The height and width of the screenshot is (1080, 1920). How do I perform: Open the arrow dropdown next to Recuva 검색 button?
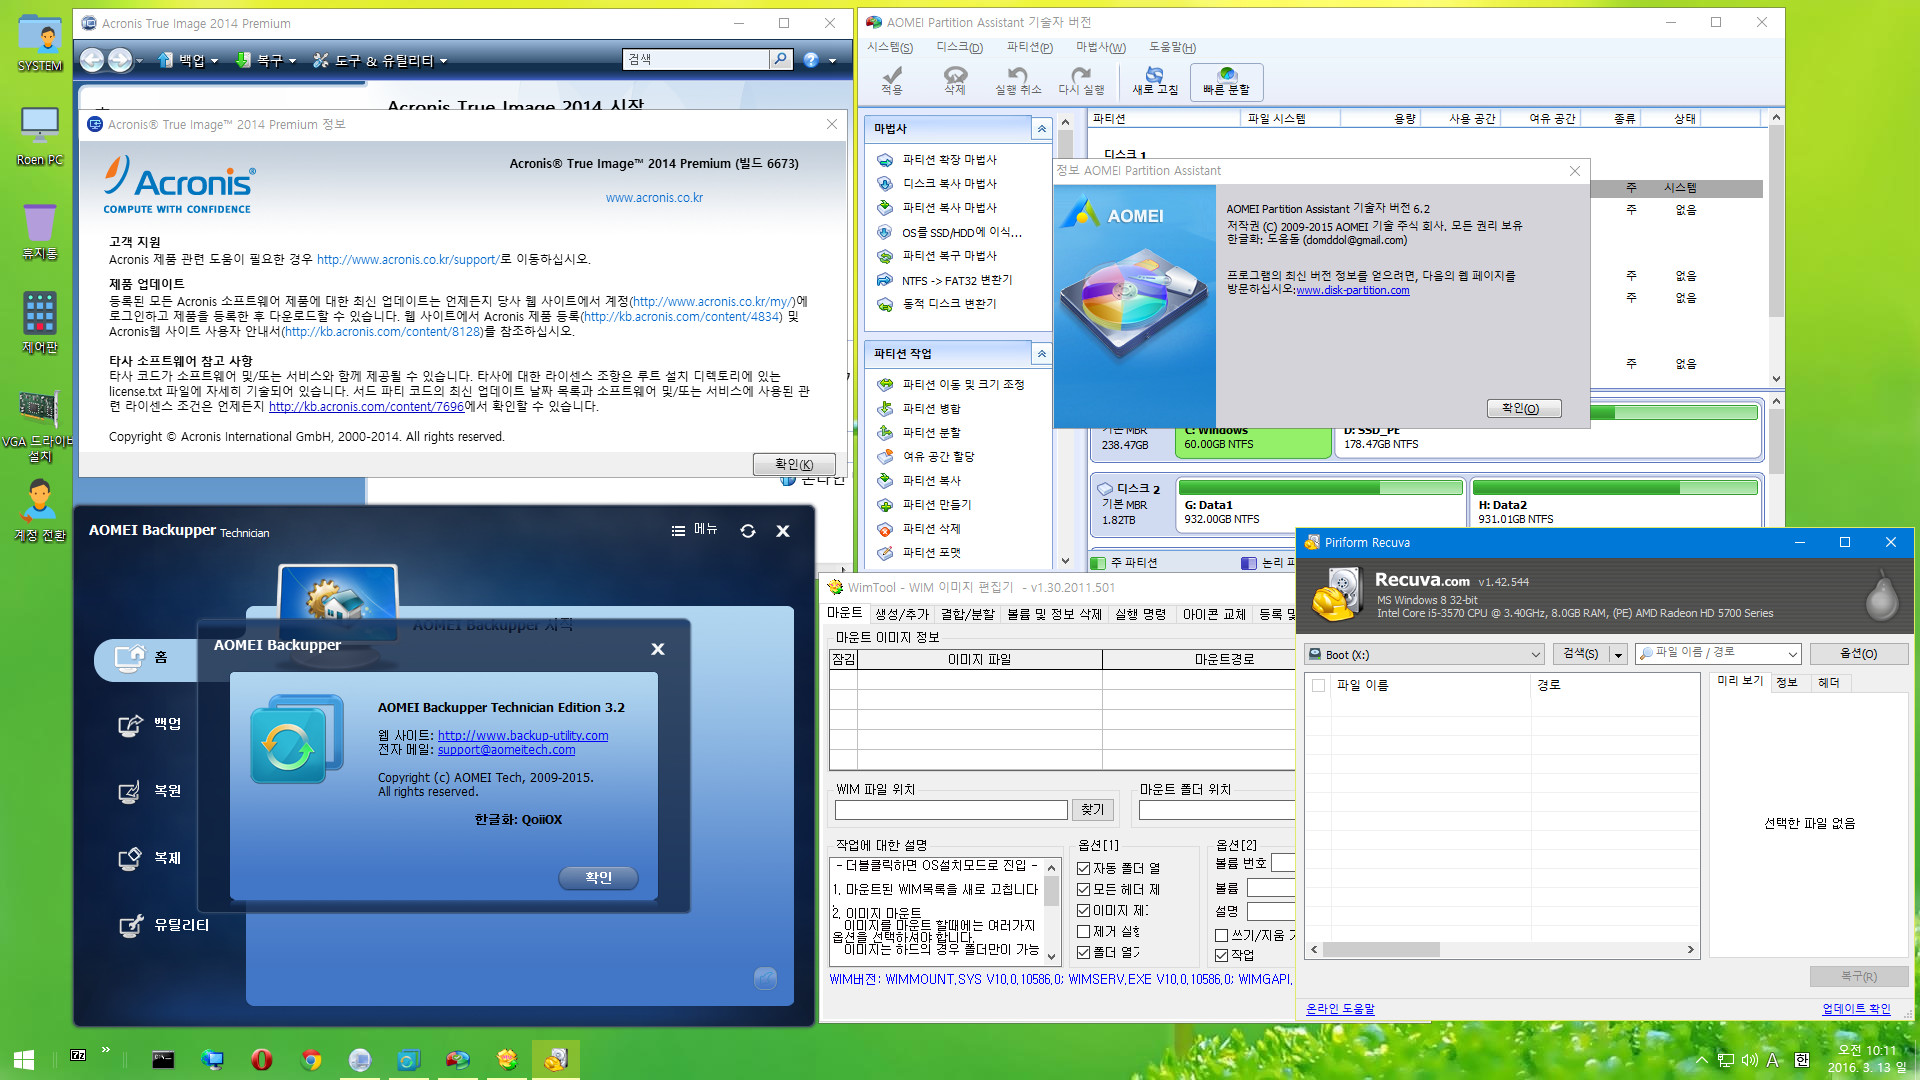(1618, 655)
